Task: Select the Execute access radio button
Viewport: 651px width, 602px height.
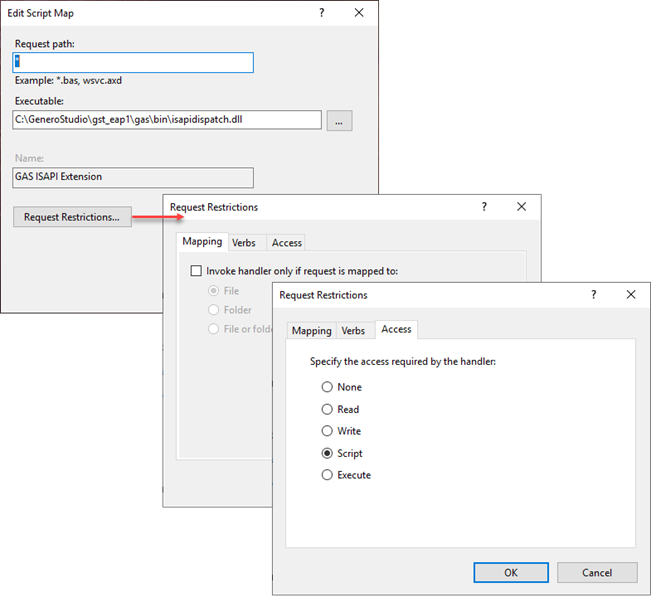Action: [x=327, y=475]
